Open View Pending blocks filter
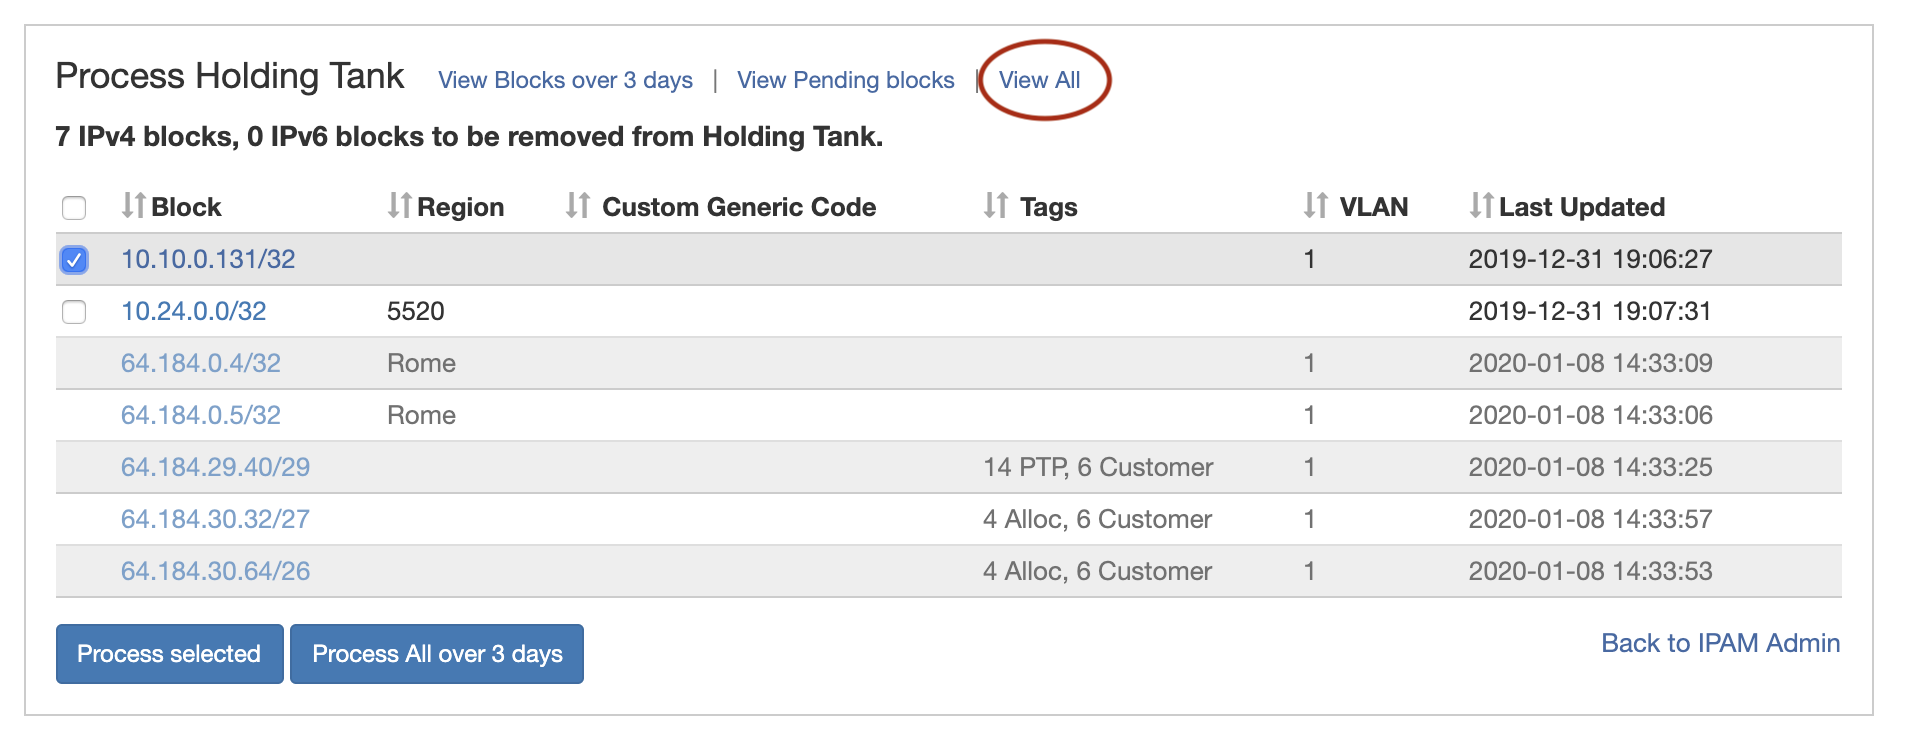Screen dimensions: 1908x750 tap(845, 80)
